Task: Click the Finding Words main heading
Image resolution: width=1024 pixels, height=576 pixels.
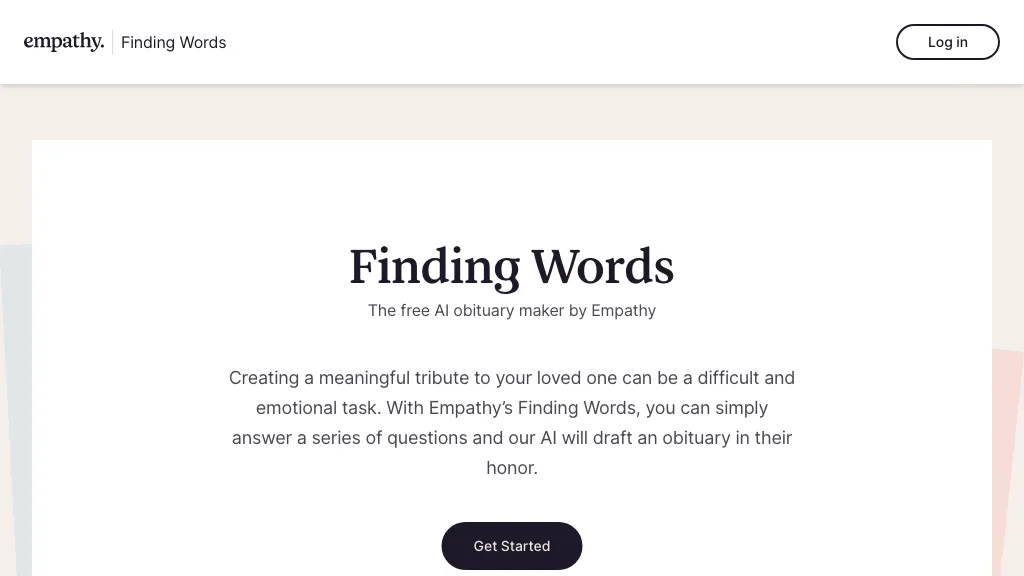Action: tap(512, 267)
